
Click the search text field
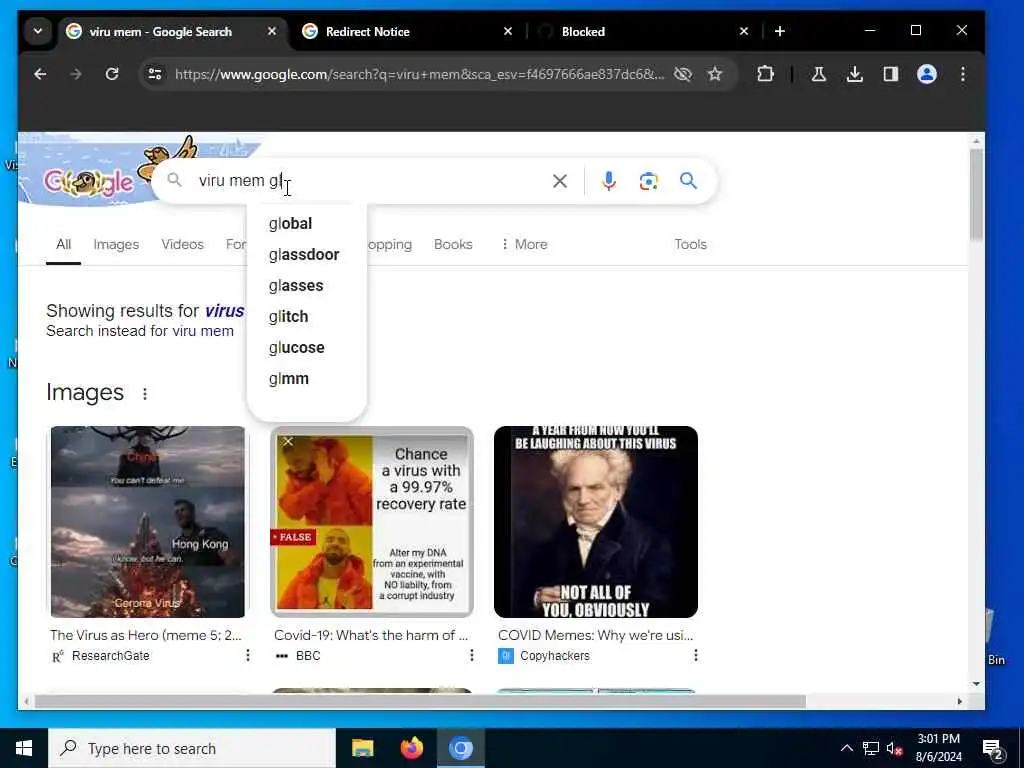369,181
